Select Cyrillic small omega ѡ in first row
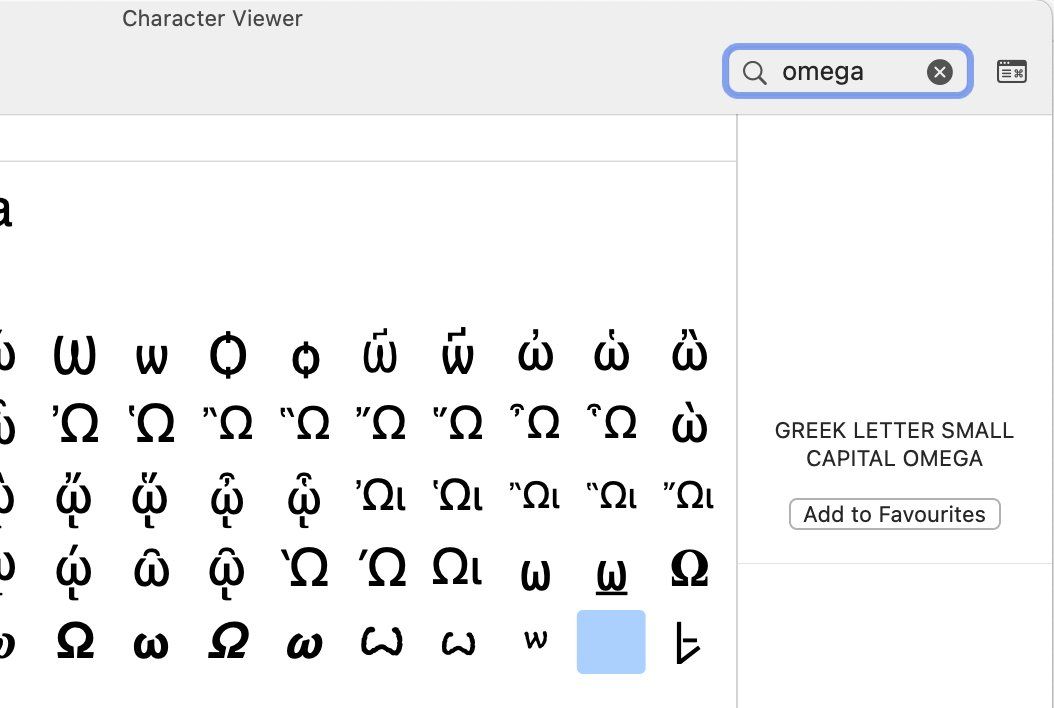Image resolution: width=1054 pixels, height=708 pixels. (x=152, y=358)
